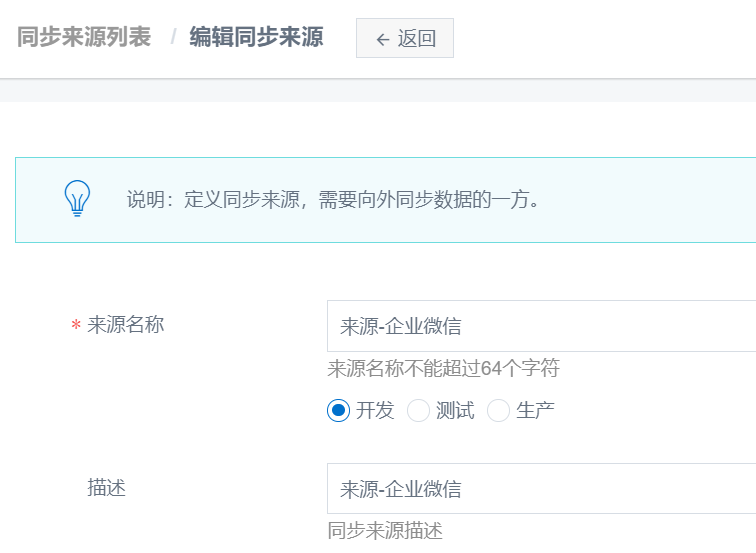The width and height of the screenshot is (756, 553).
Task: Select the 测试 radio button circle
Action: (x=418, y=410)
